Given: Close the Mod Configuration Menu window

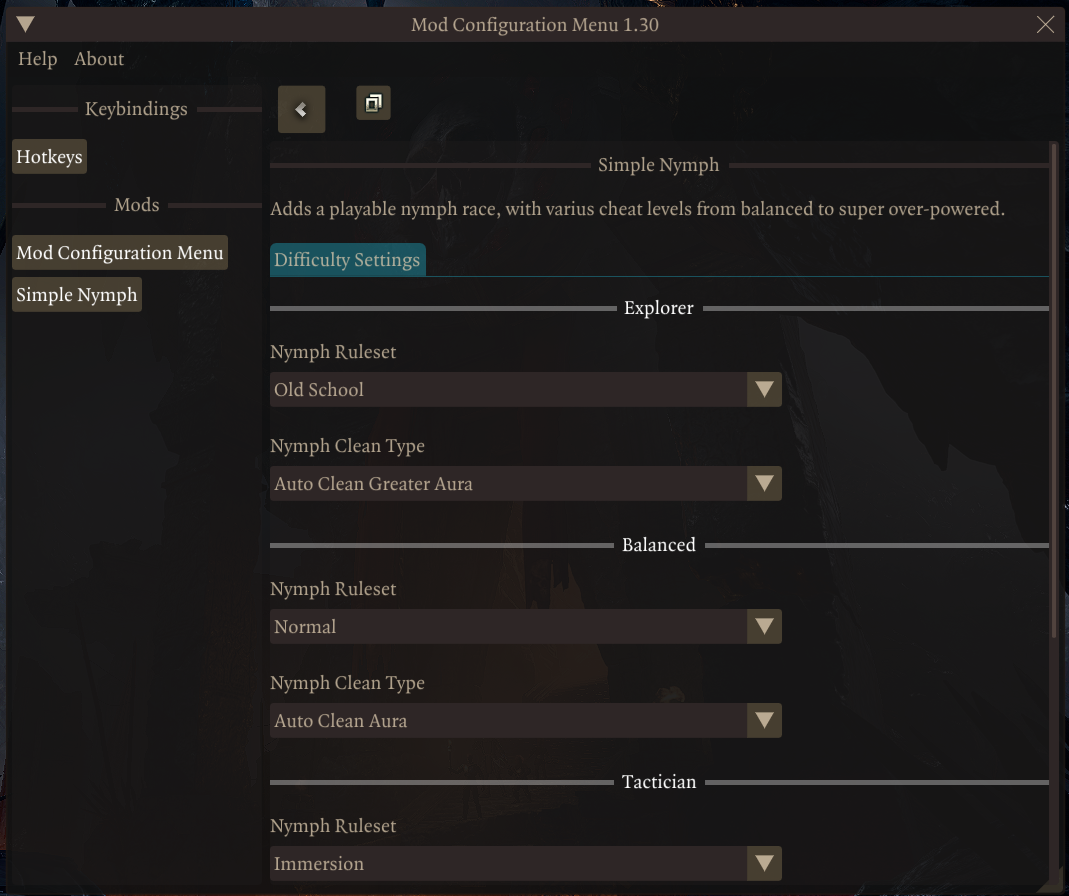Looking at the screenshot, I should tap(1044, 25).
